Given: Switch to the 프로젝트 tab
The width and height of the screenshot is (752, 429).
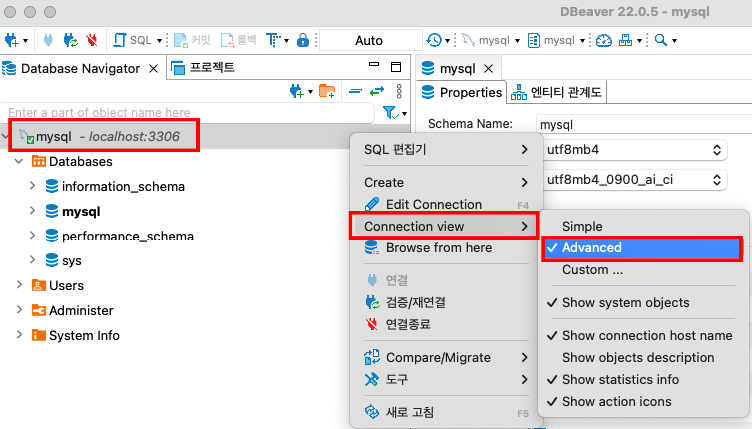Looking at the screenshot, I should 203,68.
